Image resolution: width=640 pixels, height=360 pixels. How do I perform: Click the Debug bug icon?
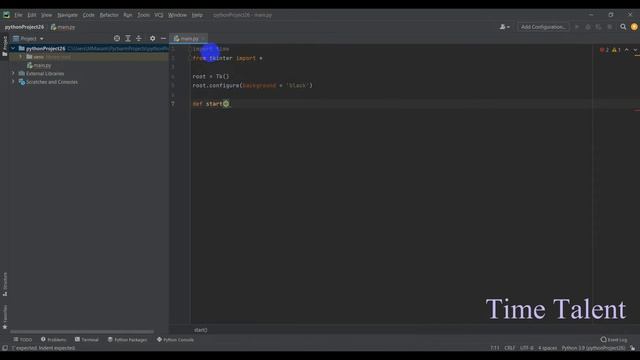588,27
